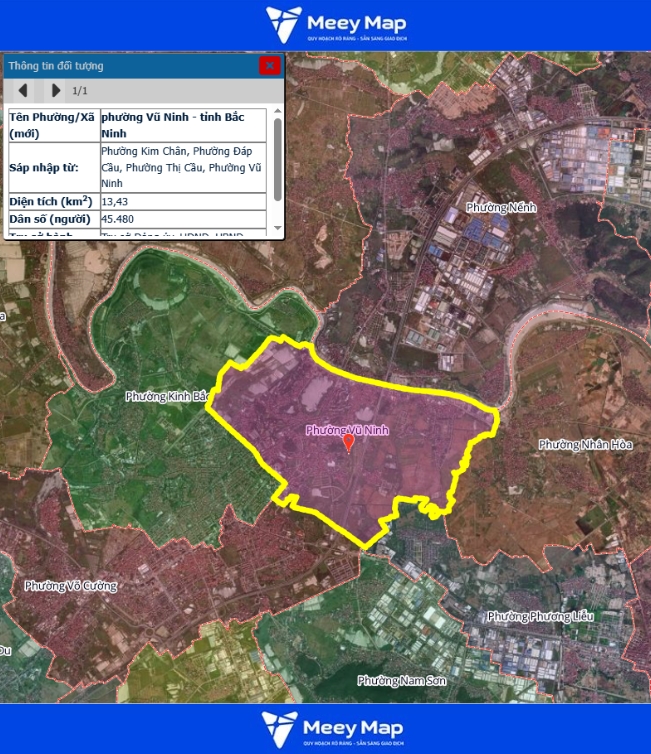Click the next record arrow in popup

click(55, 91)
